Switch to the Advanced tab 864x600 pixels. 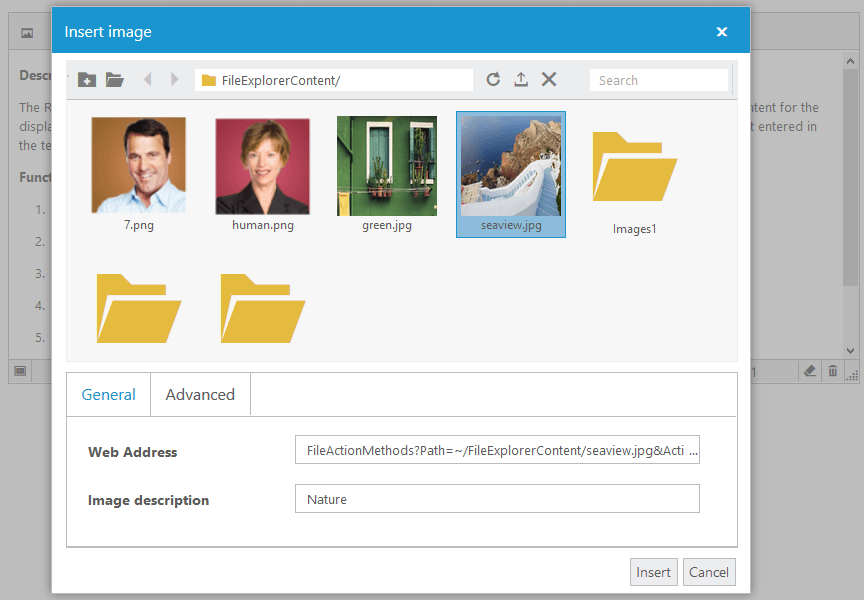click(x=200, y=394)
